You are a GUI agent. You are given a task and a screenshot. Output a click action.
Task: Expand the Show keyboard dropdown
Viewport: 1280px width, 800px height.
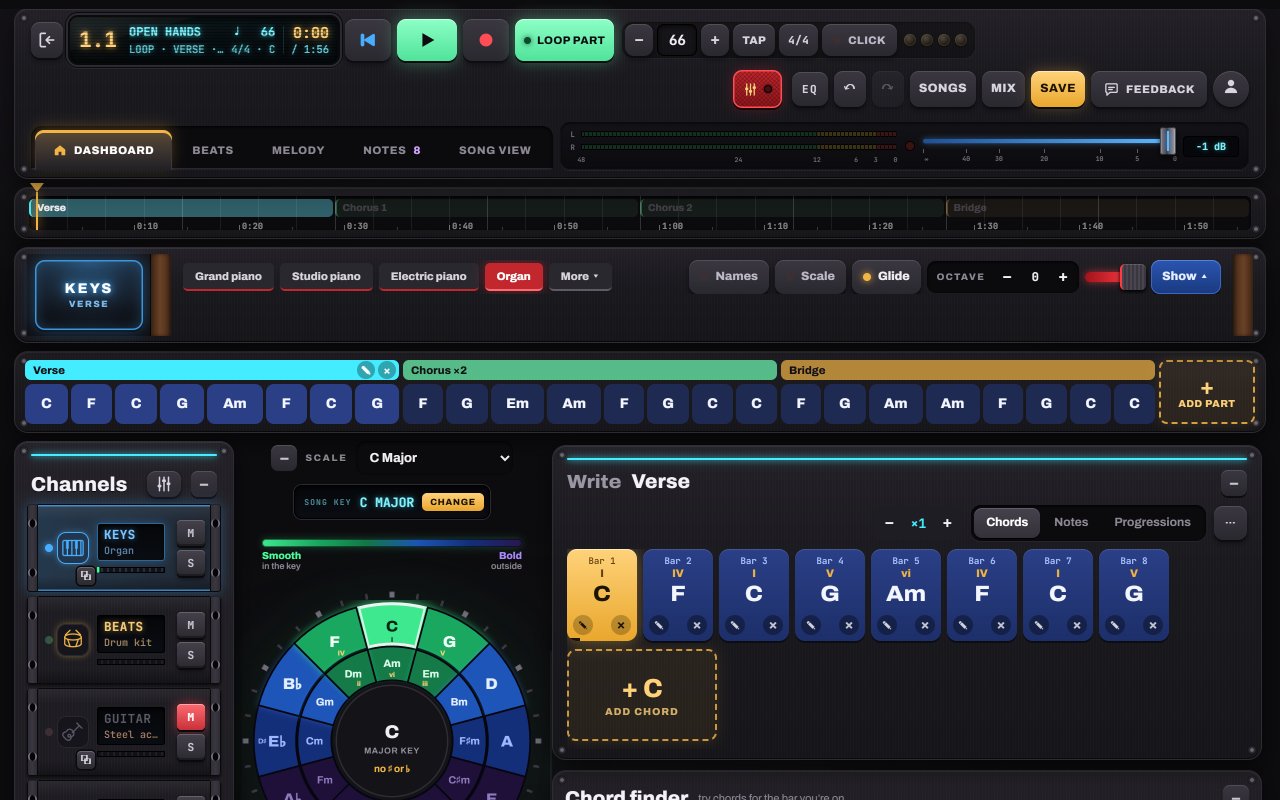coord(1185,276)
